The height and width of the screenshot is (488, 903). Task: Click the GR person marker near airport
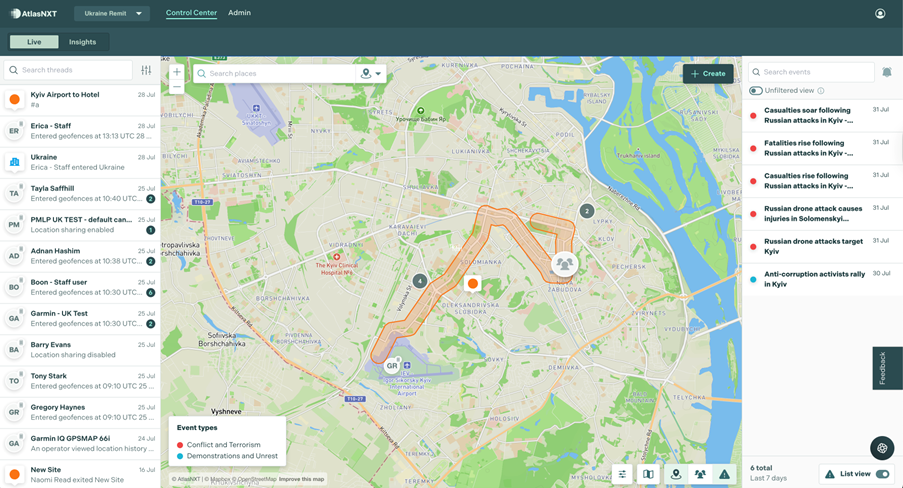click(x=392, y=365)
